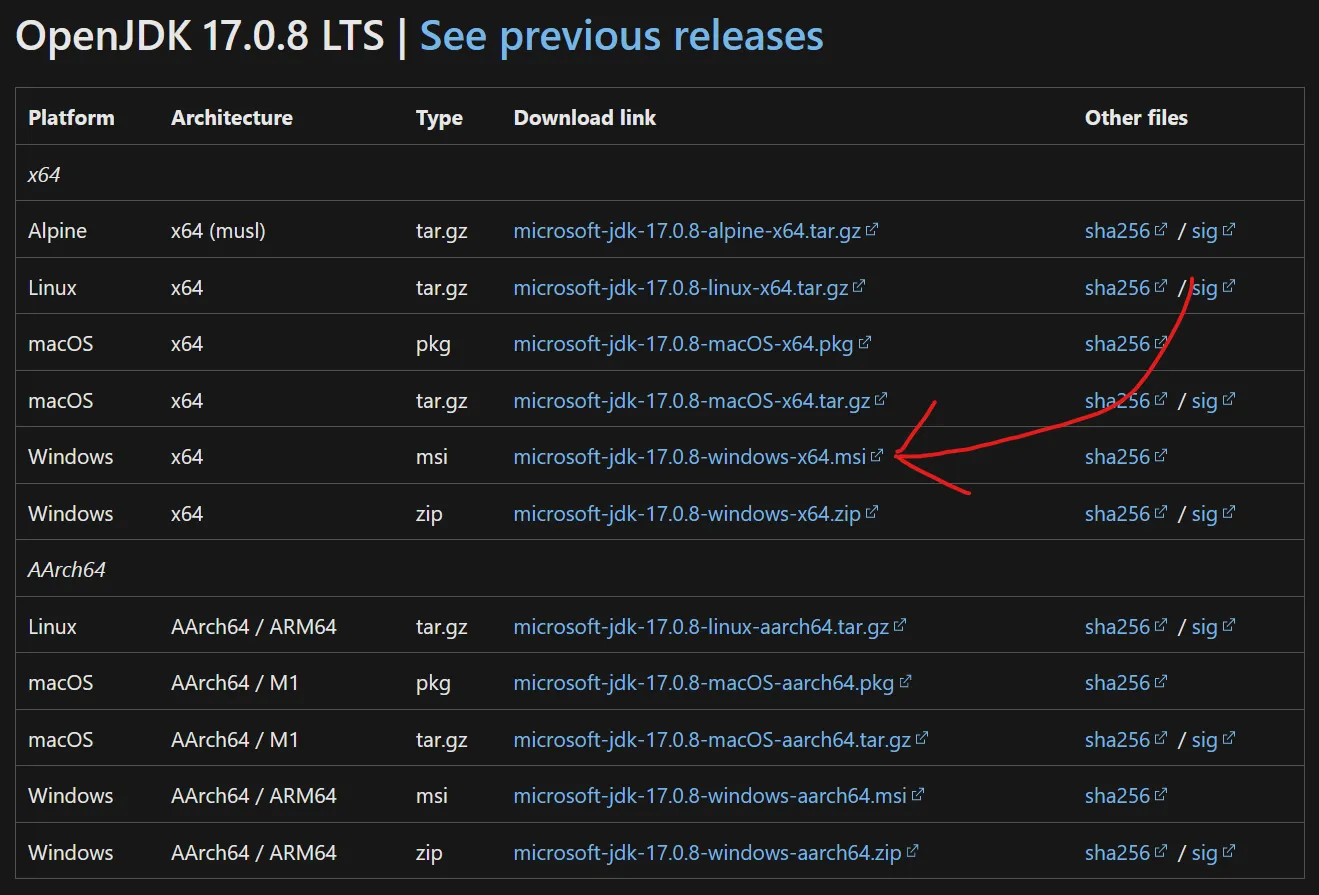Download microsoft-jdk-17.0.8-alpine-x64.tar.gz
Viewport: 1319px width, 895px height.
coord(685,230)
